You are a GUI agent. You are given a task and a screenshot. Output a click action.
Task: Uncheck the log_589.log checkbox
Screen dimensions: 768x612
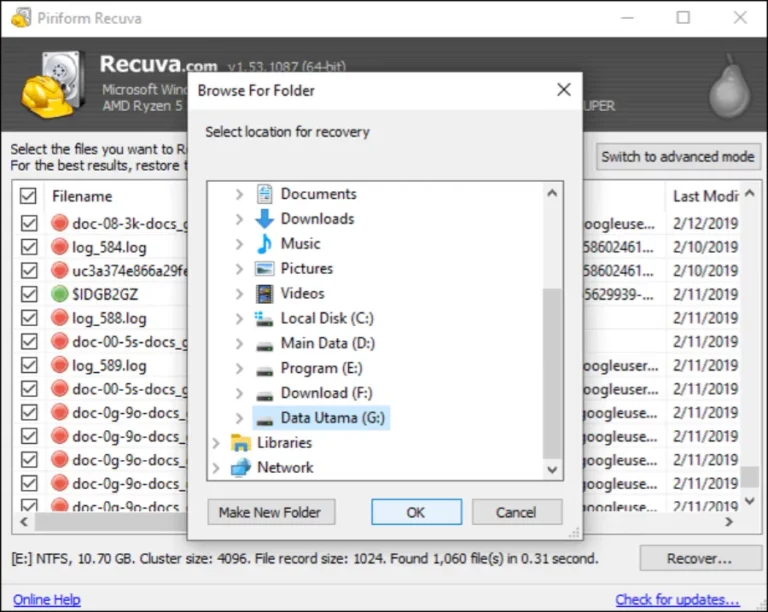tap(29, 365)
